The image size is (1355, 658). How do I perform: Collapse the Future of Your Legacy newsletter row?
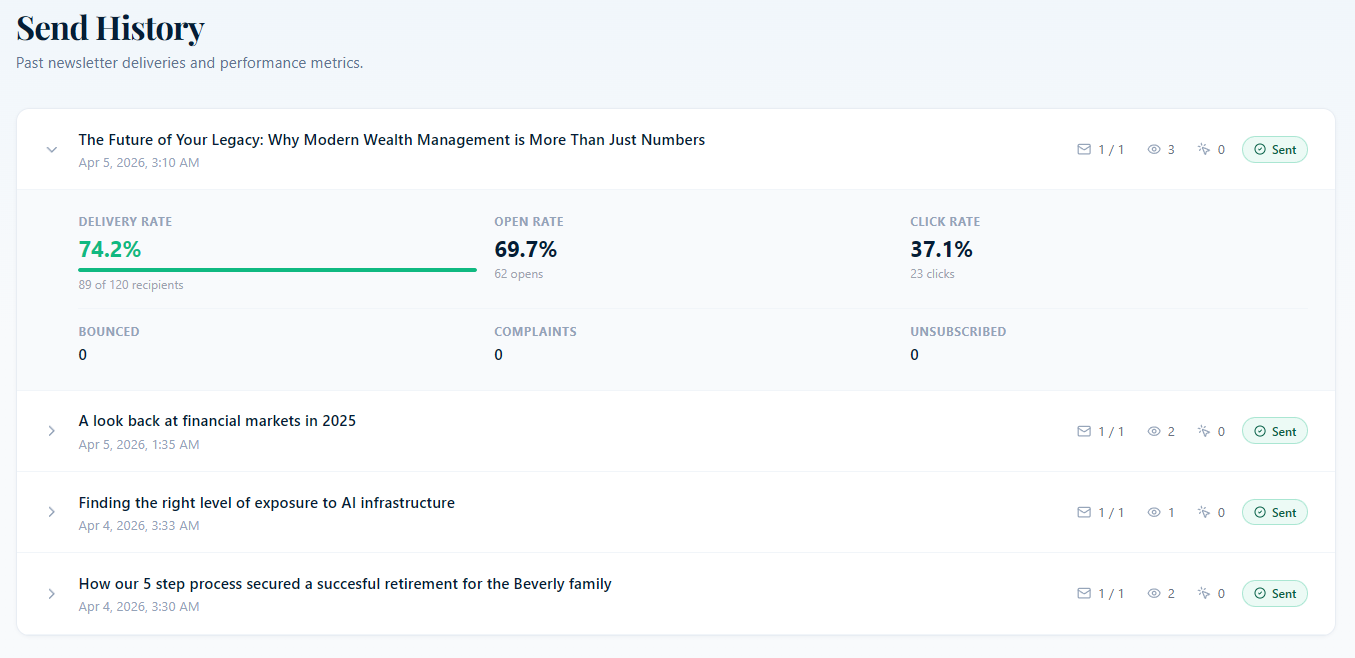(x=52, y=150)
